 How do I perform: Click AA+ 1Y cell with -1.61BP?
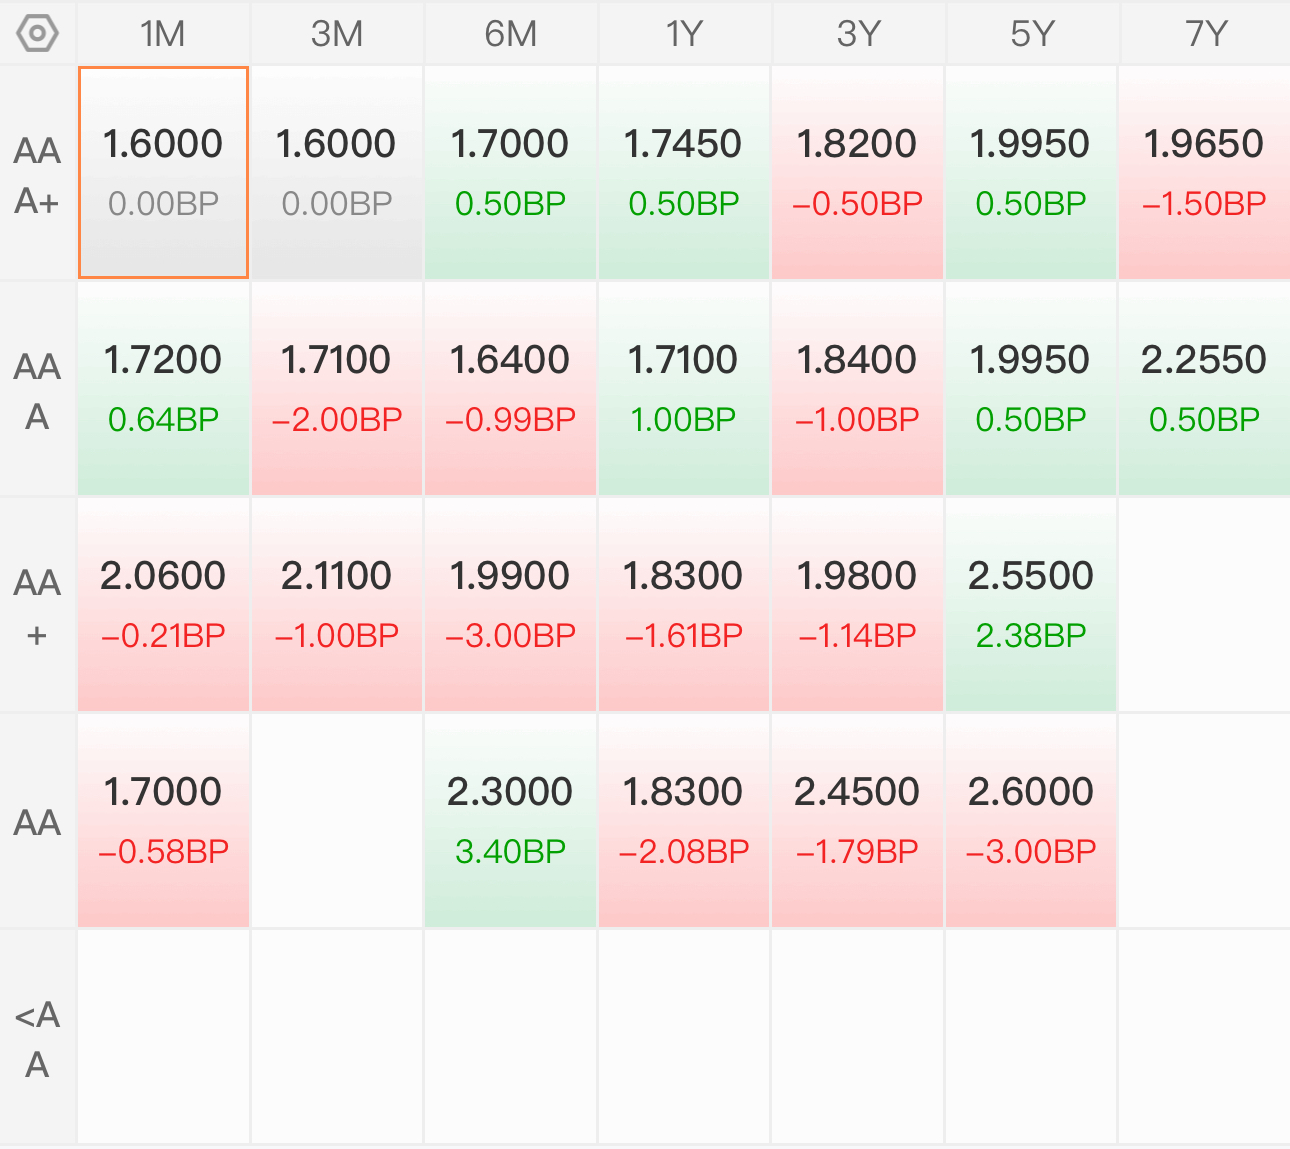pos(684,605)
